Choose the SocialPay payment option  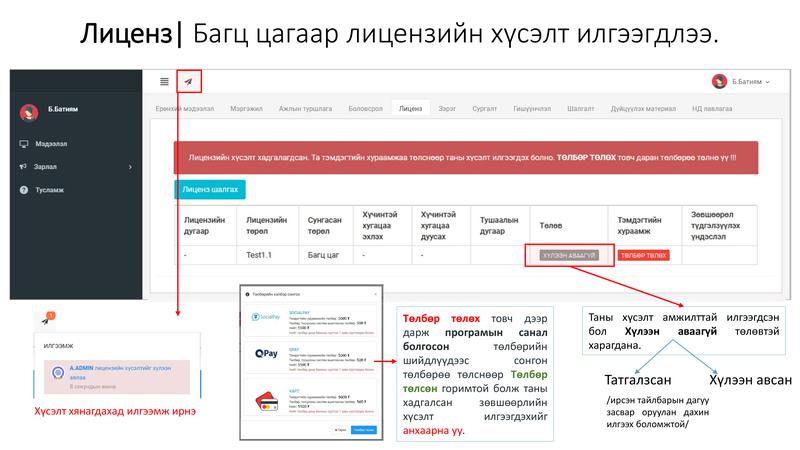coord(266,316)
